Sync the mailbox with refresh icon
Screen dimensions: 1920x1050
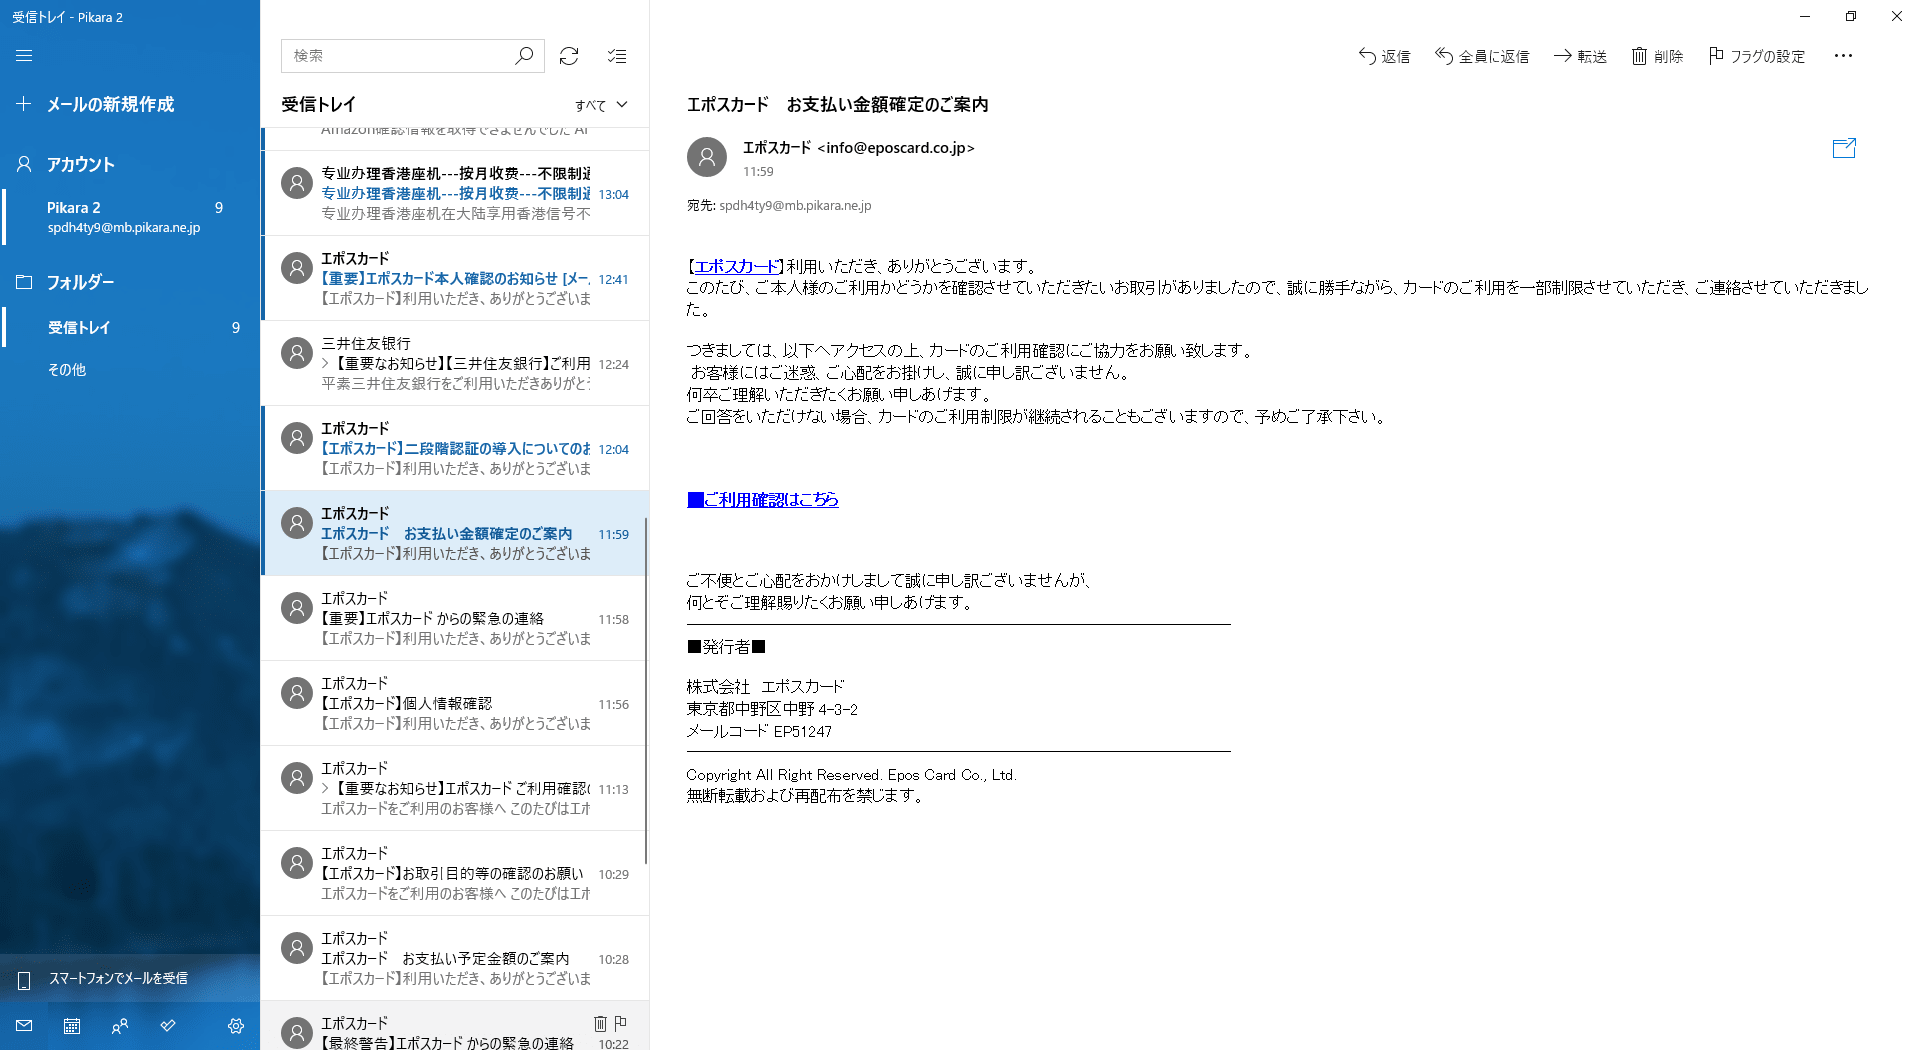coord(569,56)
